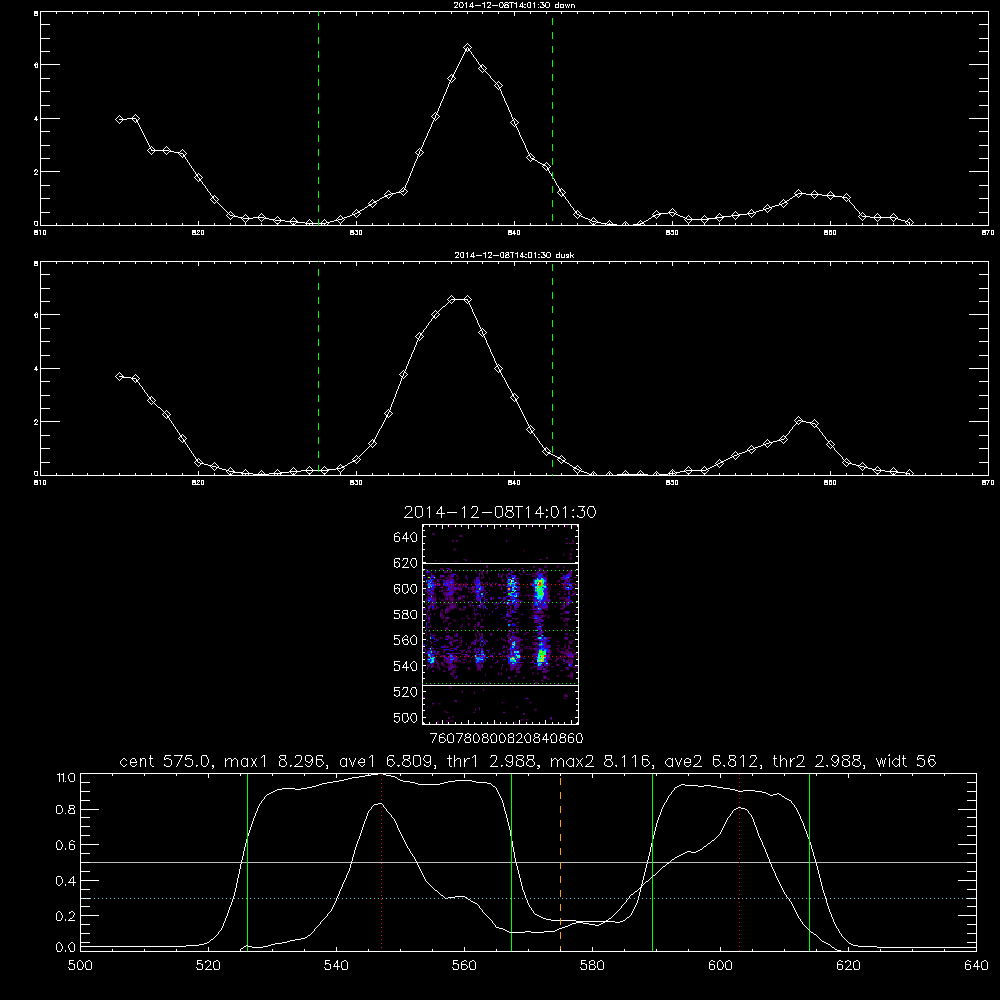1000x1000 pixels.
Task: Click the left green dashed line in dawn plot
Action: (318, 121)
